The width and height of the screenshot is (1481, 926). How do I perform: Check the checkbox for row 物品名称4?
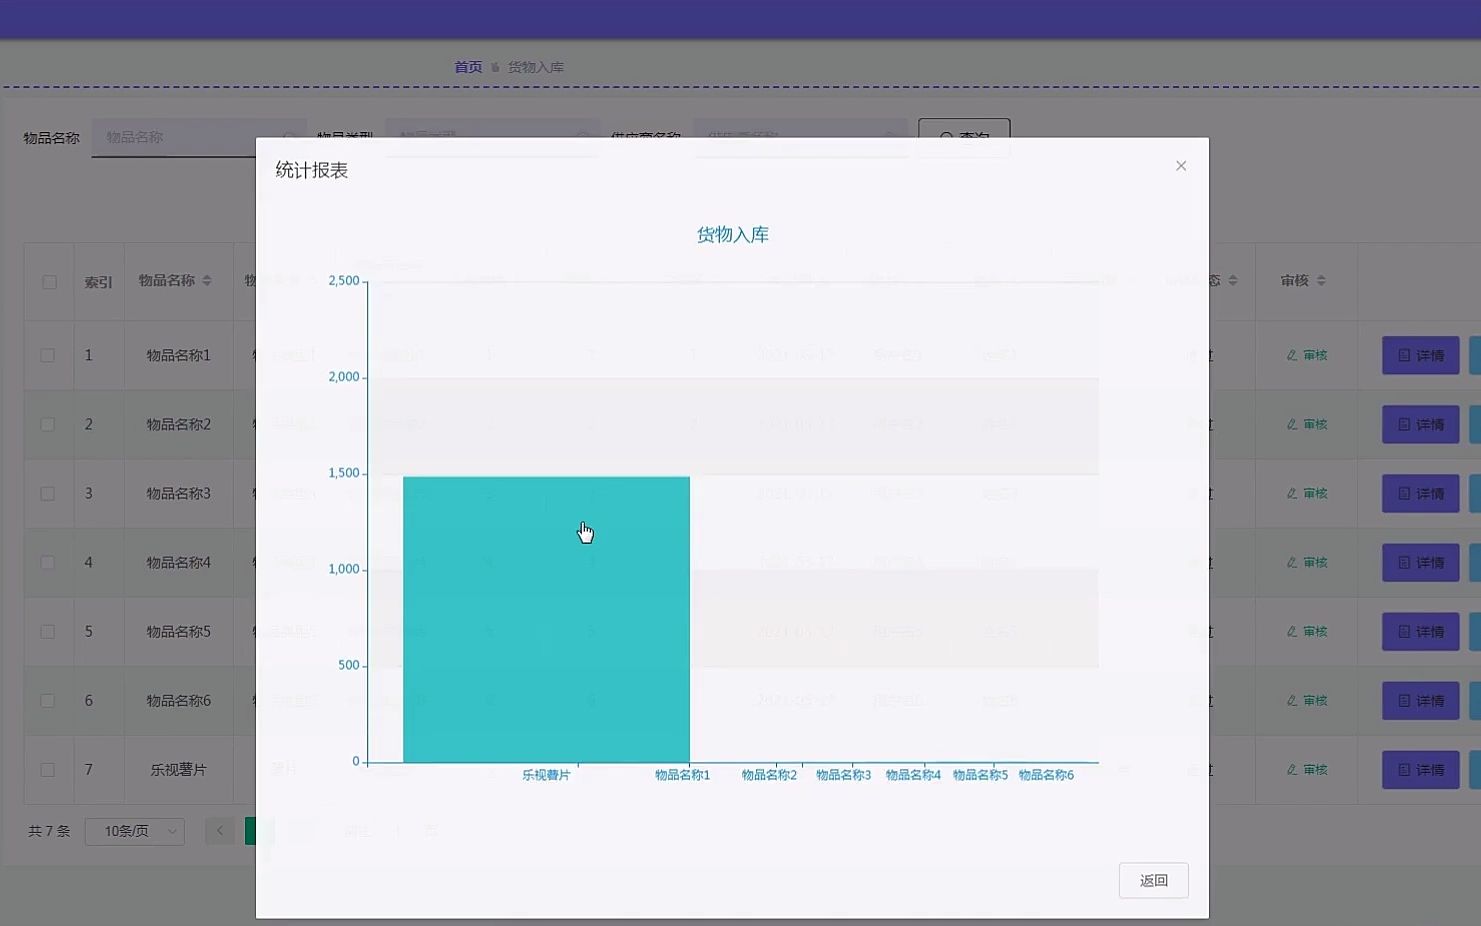pos(47,562)
